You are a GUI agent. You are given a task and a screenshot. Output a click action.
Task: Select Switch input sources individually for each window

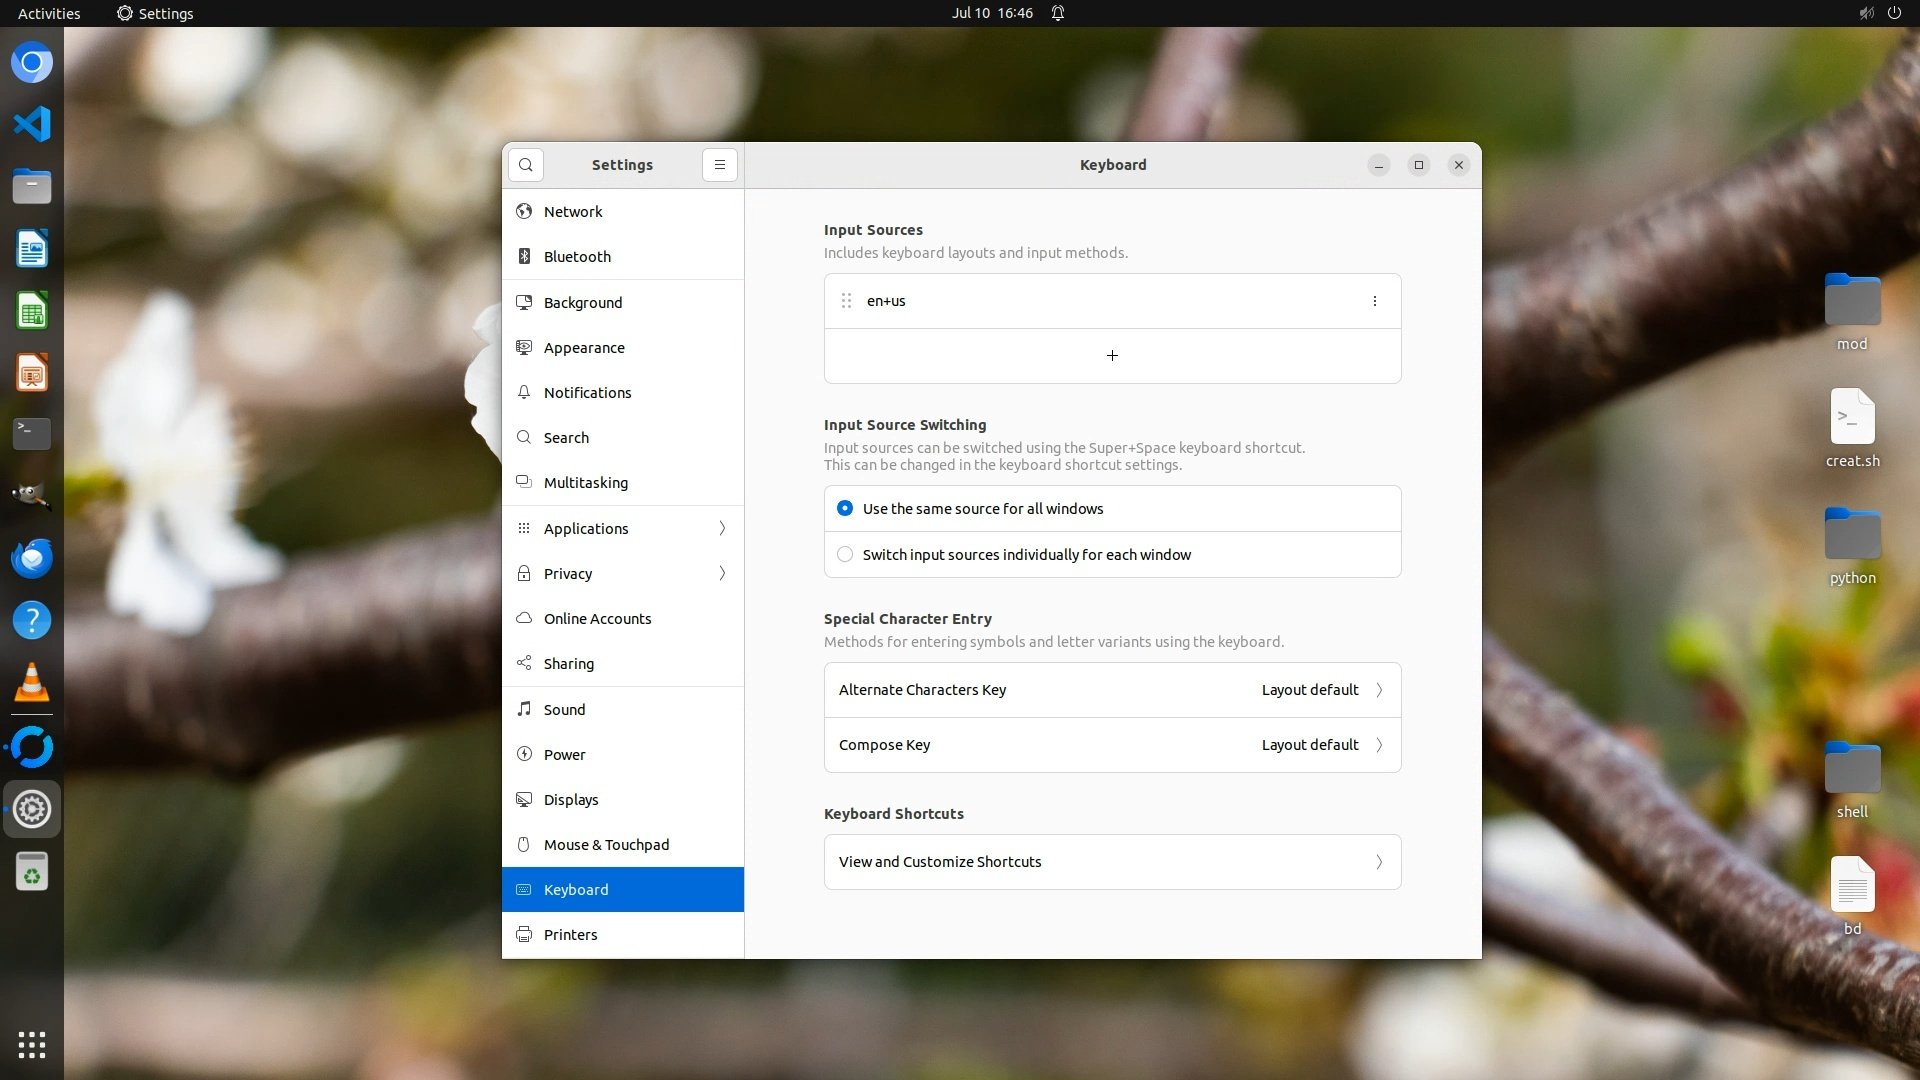pyautogui.click(x=845, y=555)
